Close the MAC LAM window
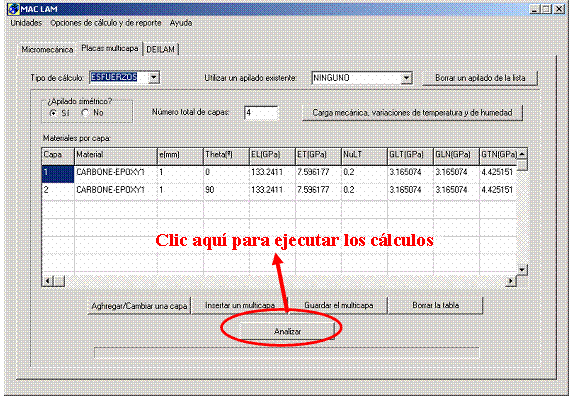The height and width of the screenshot is (397, 576). (x=559, y=9)
